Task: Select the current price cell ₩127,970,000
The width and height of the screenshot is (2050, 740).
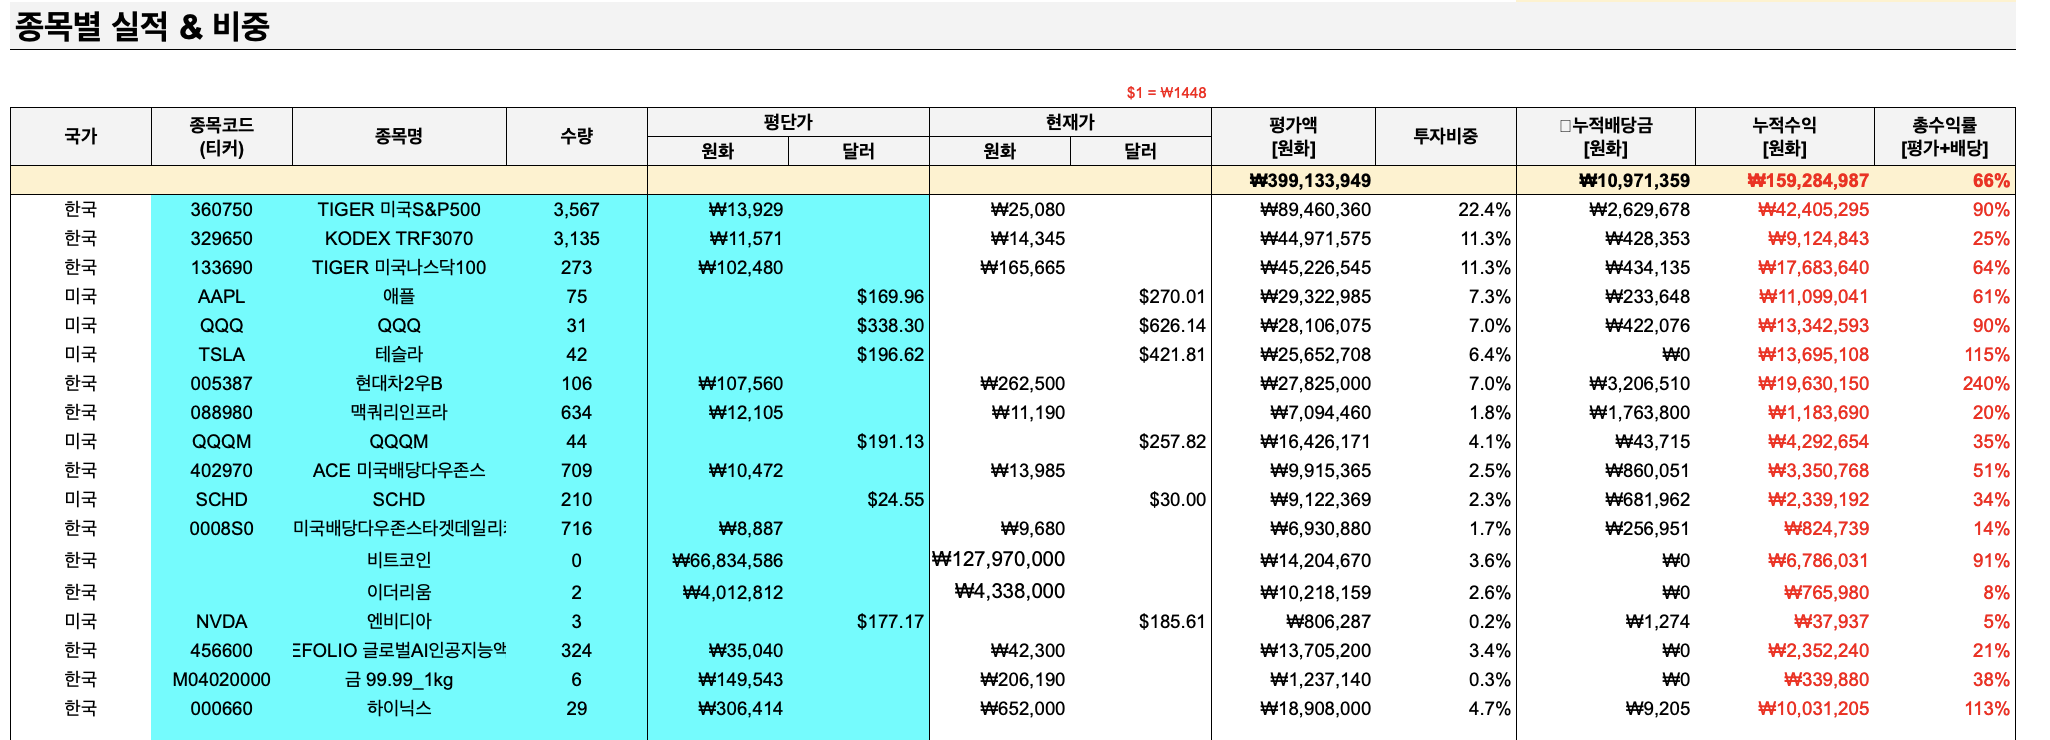Action: click(x=998, y=560)
